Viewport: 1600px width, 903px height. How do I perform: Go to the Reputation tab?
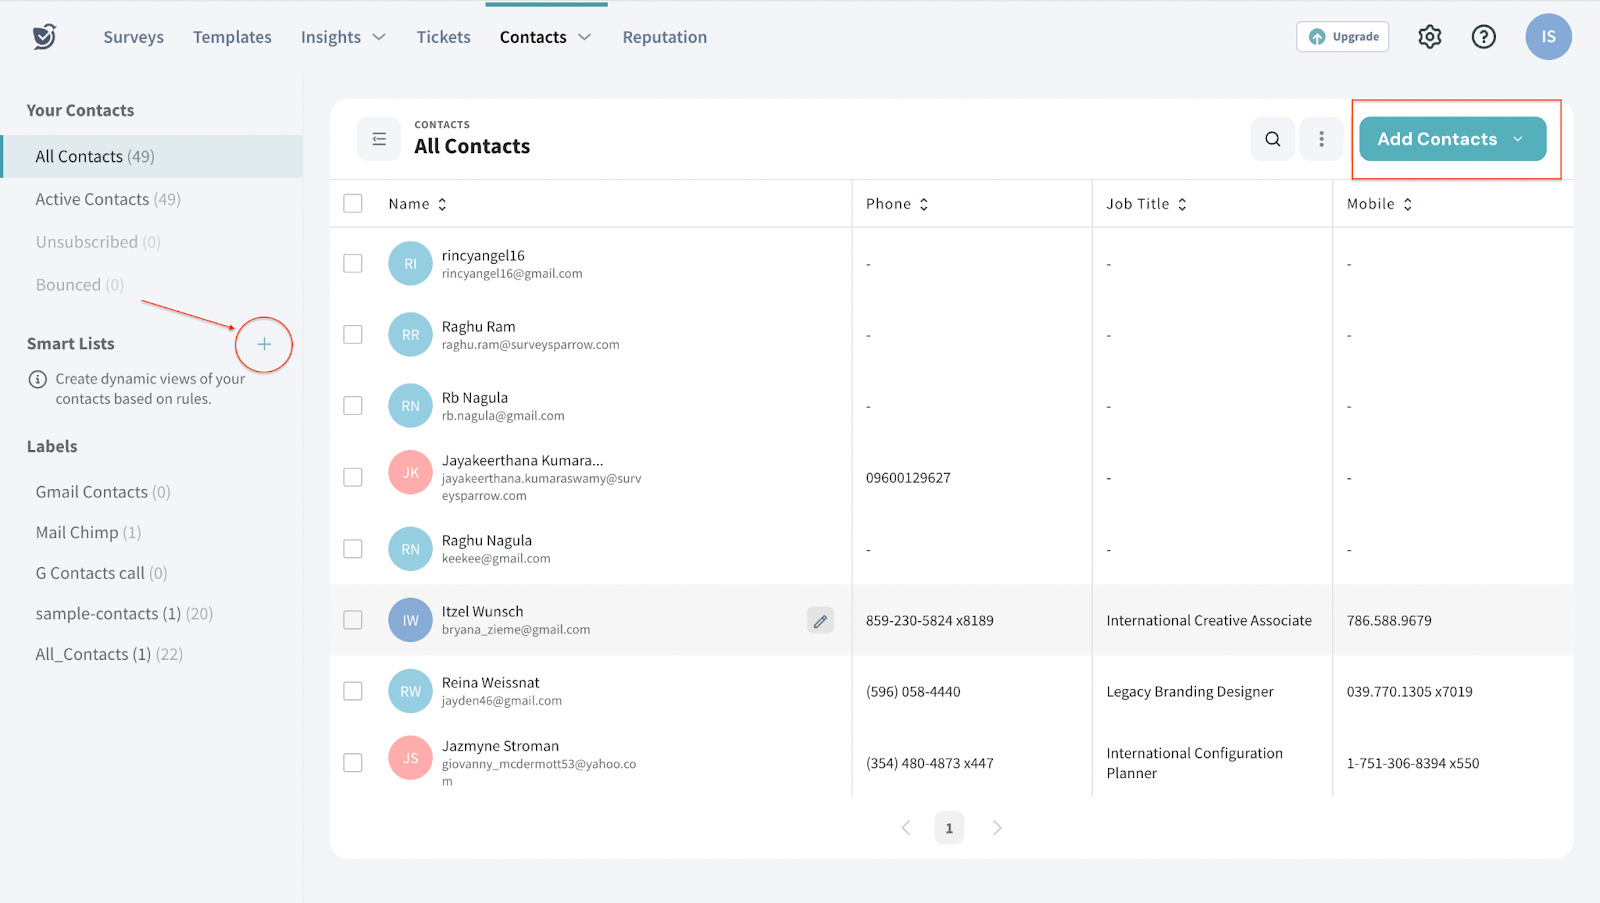point(664,37)
